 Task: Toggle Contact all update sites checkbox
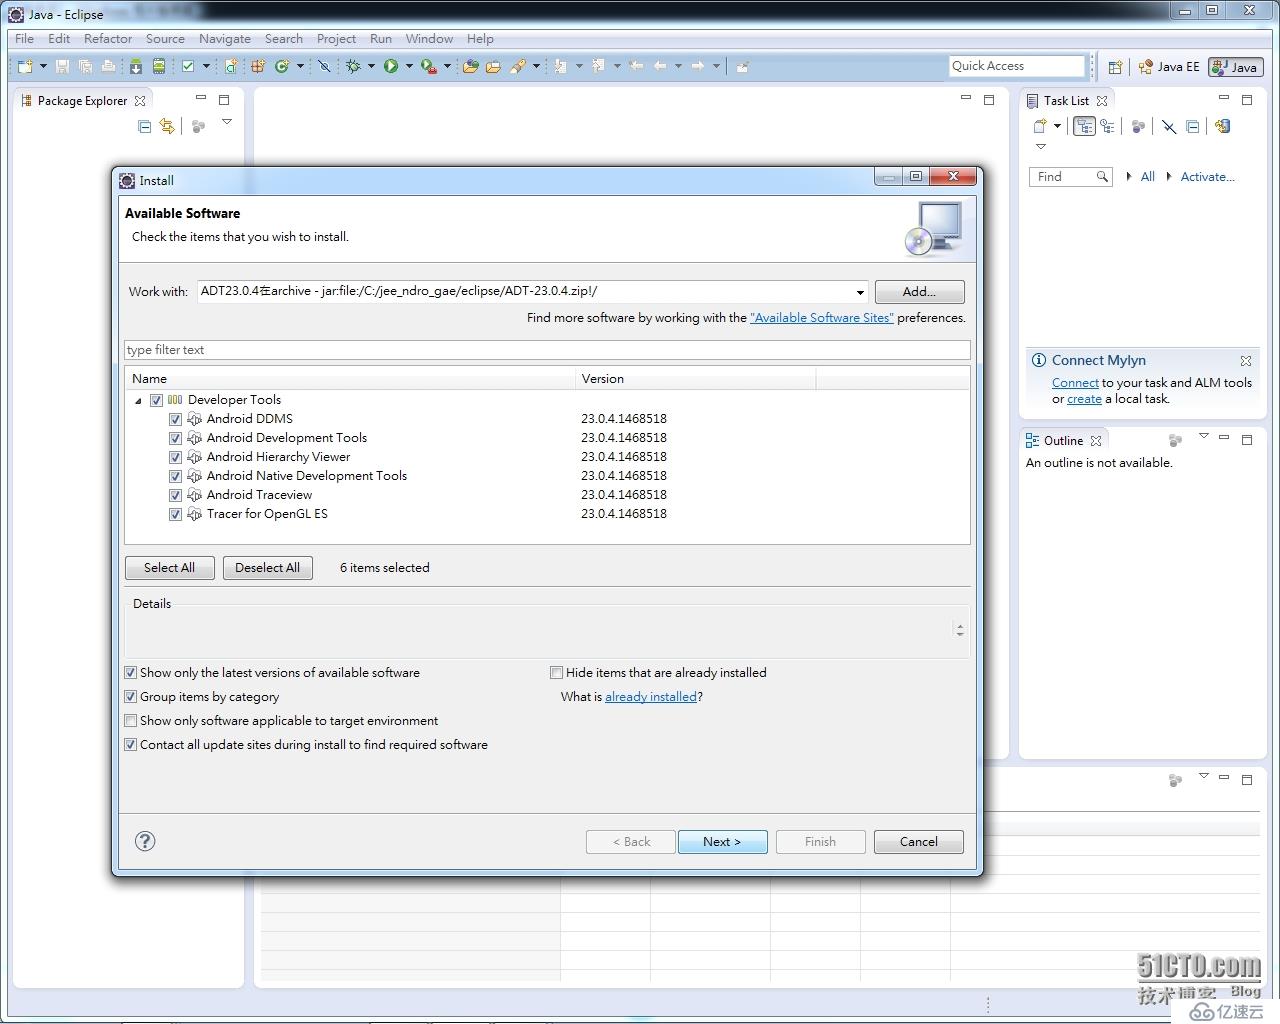pos(130,745)
